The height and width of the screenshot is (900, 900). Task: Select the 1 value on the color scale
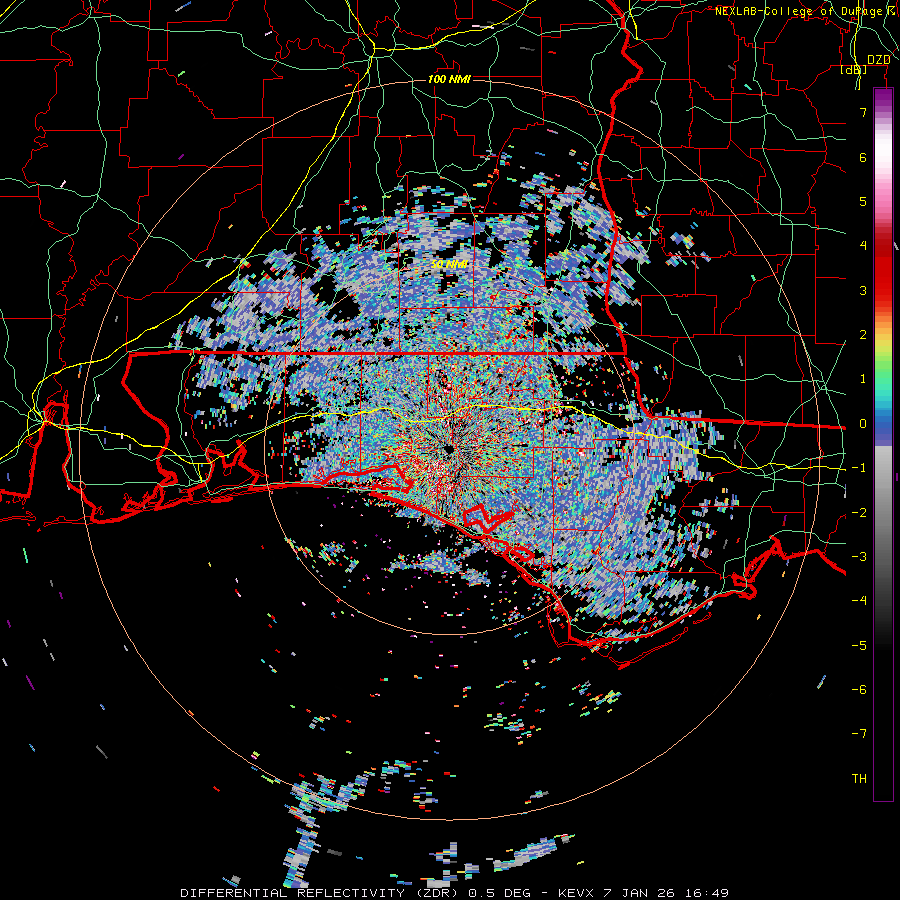(863, 379)
